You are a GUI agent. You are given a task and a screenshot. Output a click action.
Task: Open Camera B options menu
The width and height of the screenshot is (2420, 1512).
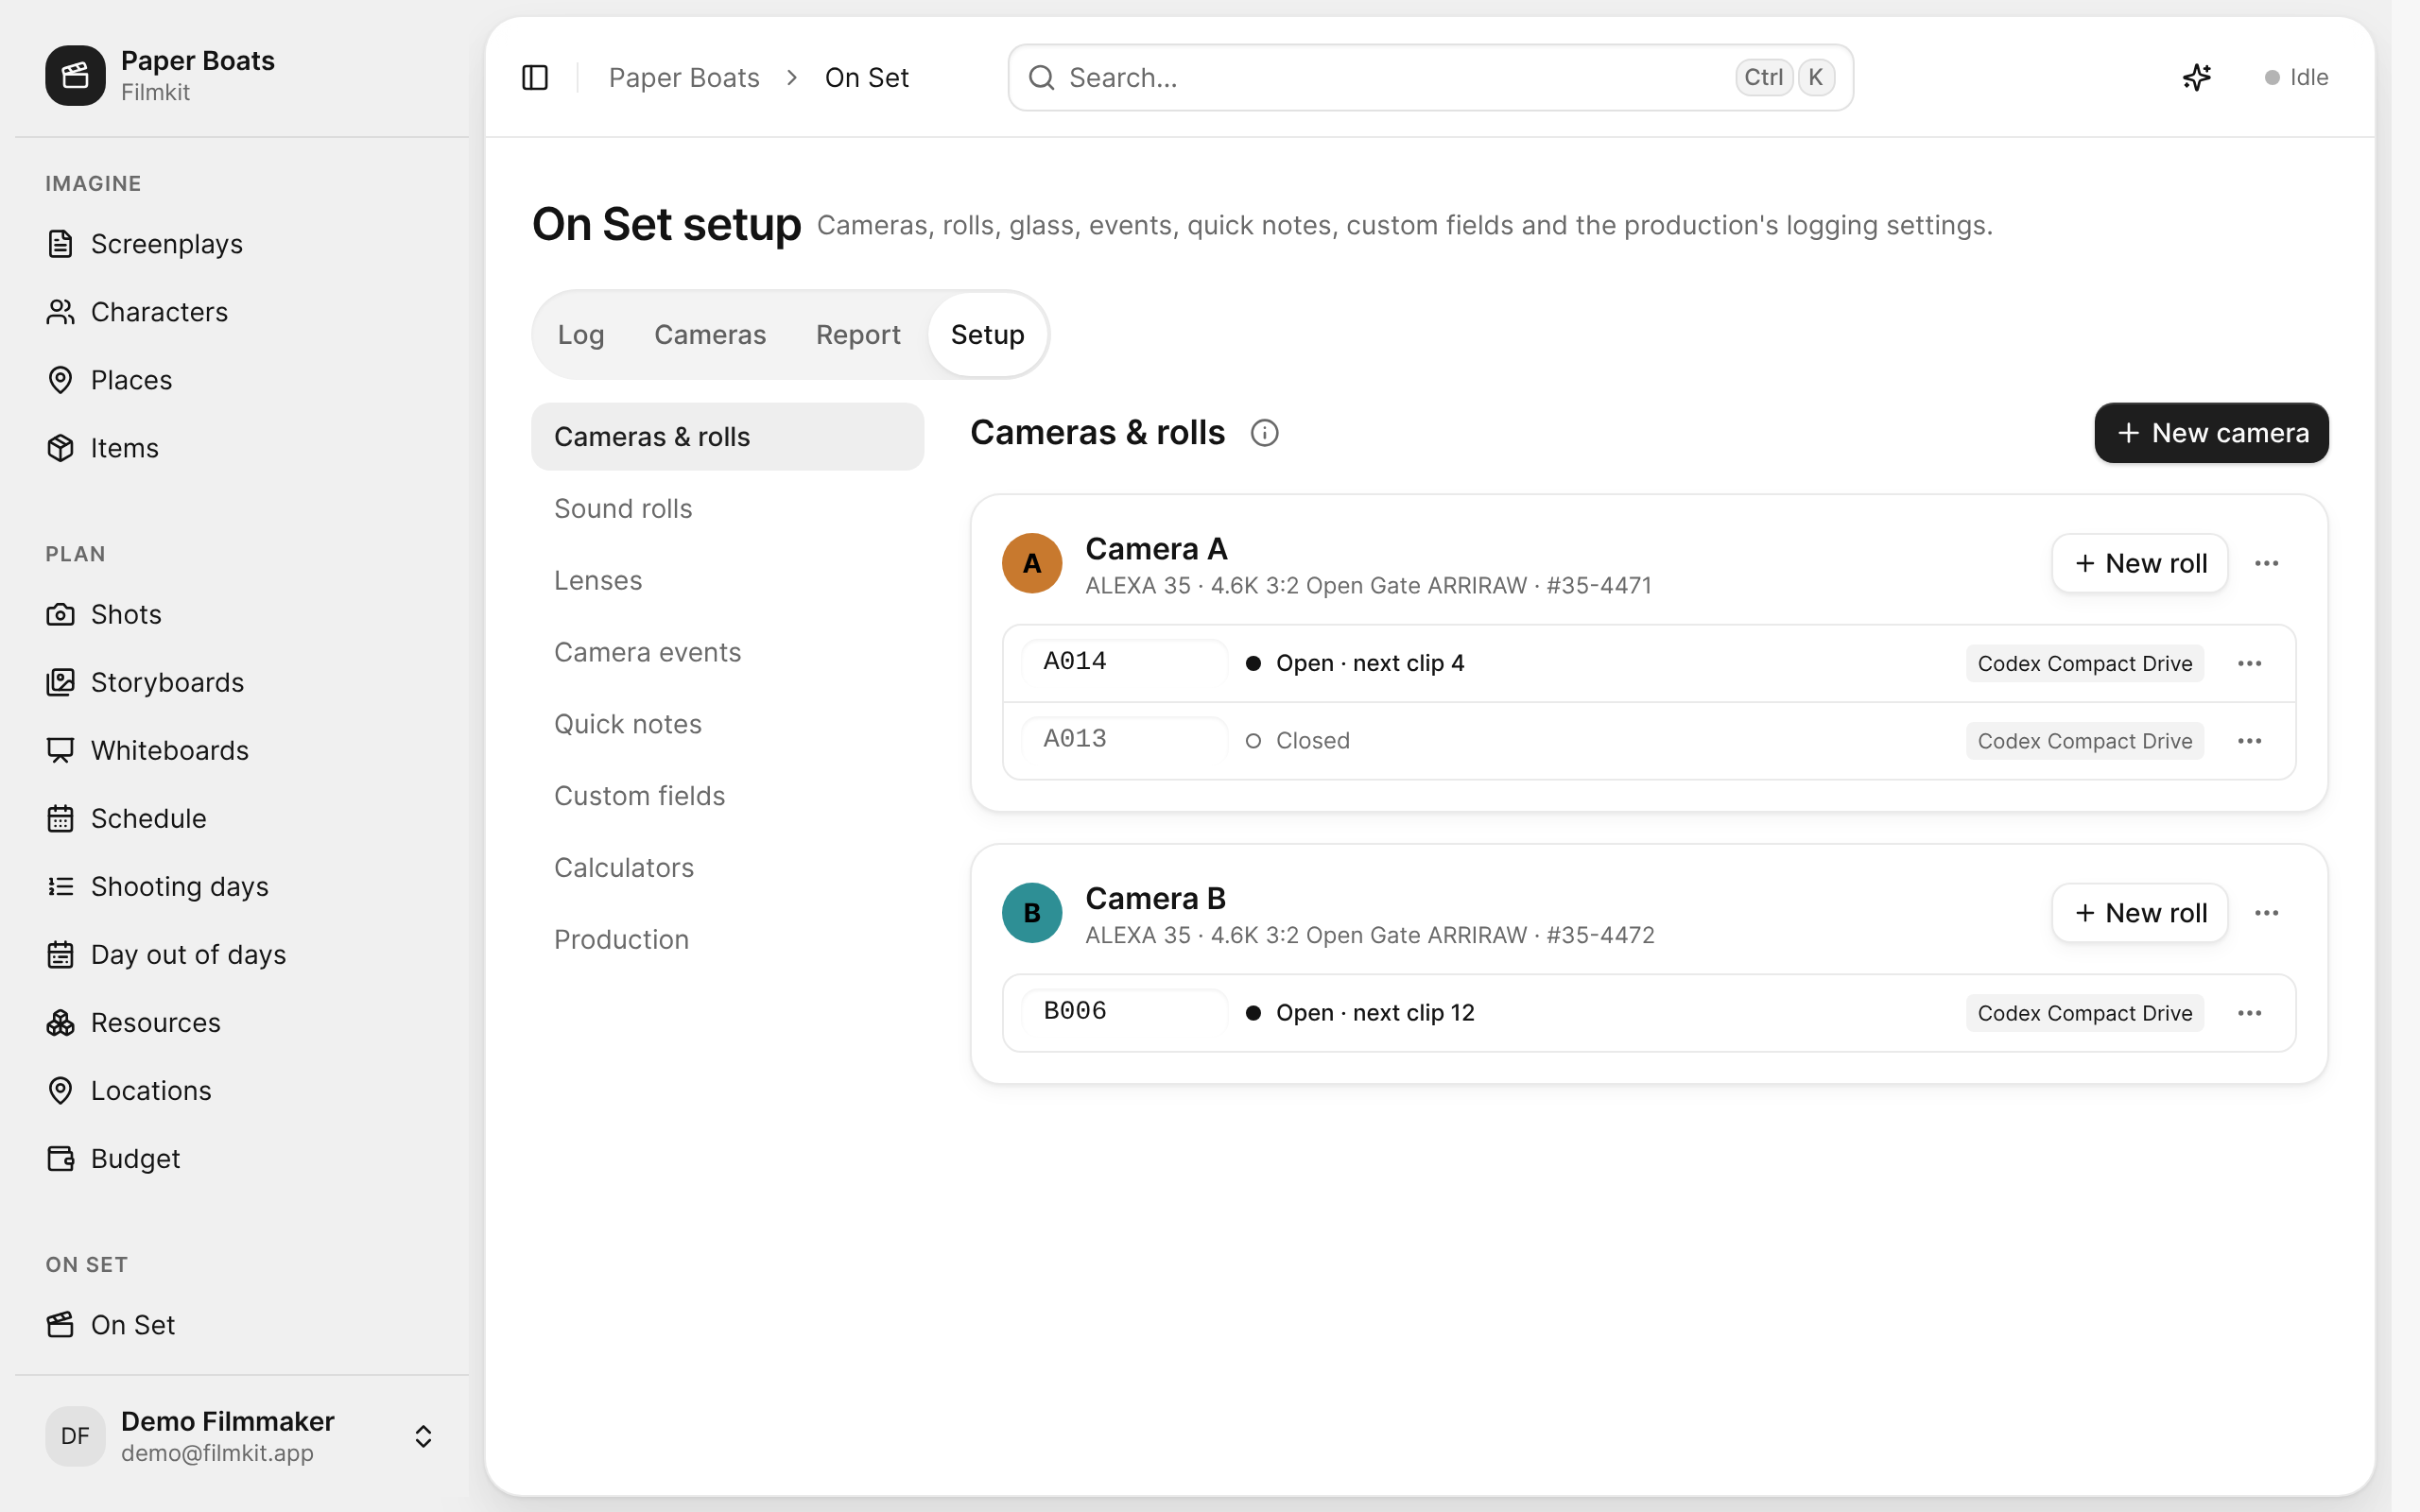2266,913
